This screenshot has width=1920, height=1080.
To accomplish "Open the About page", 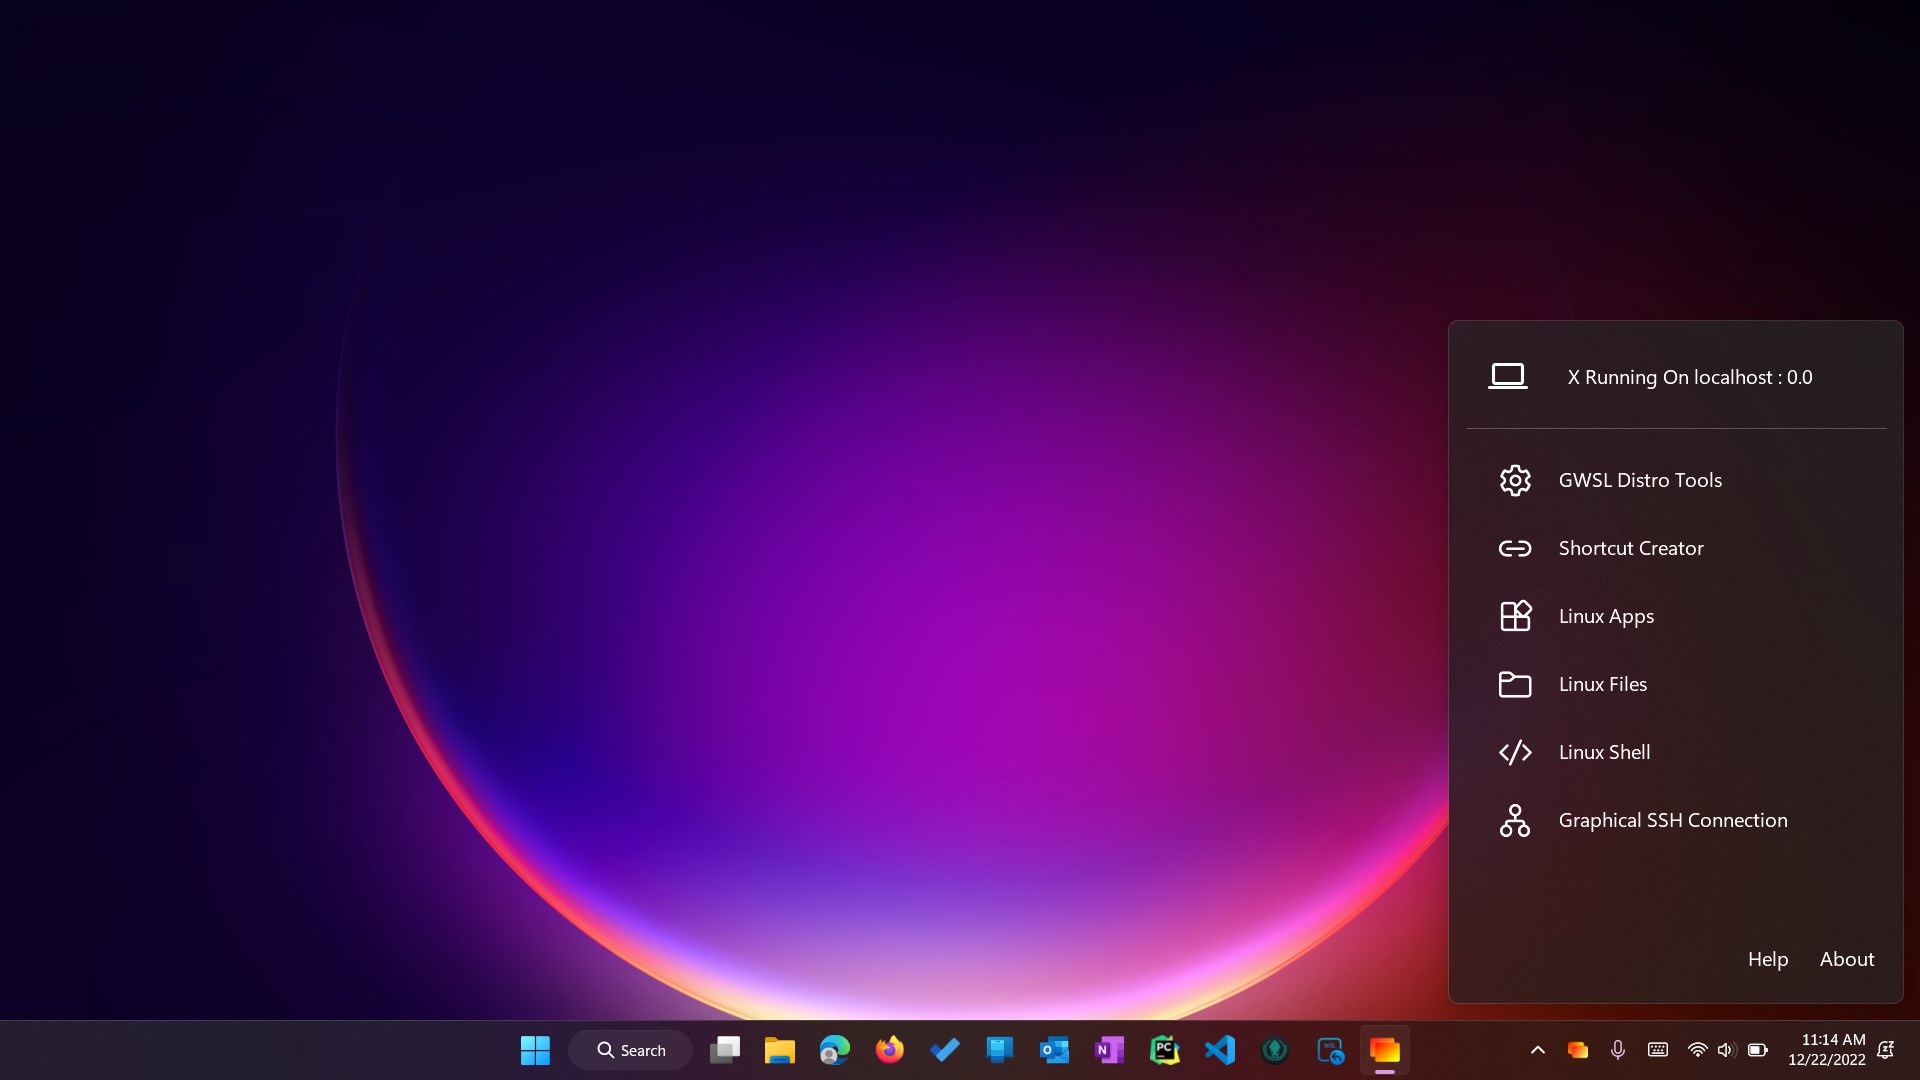I will 1846,958.
